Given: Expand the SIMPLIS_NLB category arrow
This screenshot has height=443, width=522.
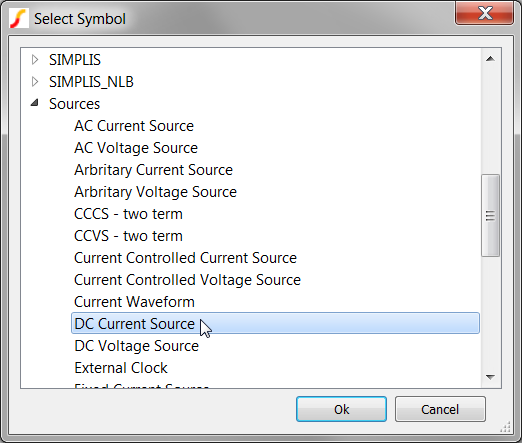Looking at the screenshot, I should pos(35,82).
